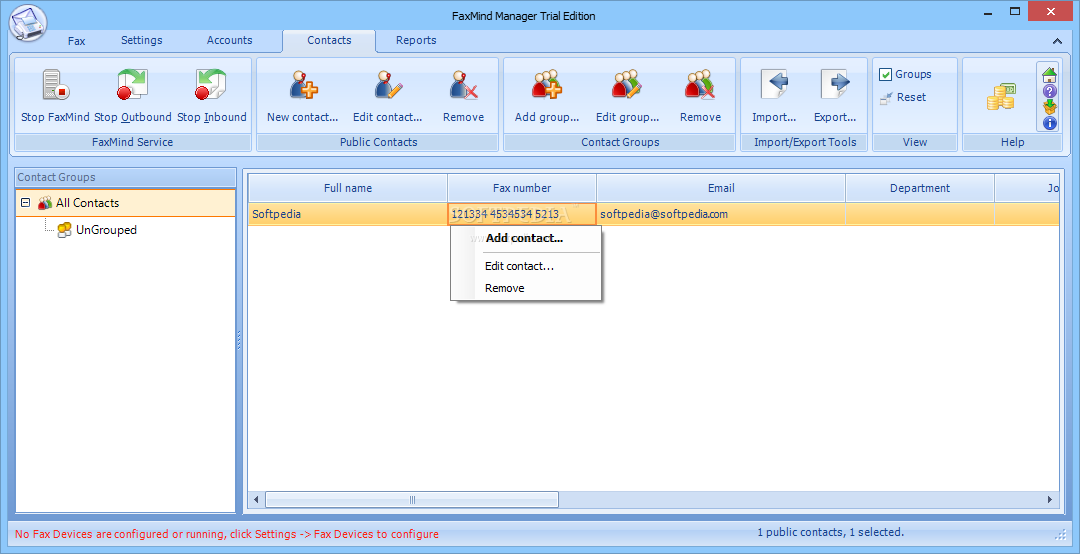Collapse the All Contacts tree node
The image size is (1080, 554).
[x=25, y=203]
